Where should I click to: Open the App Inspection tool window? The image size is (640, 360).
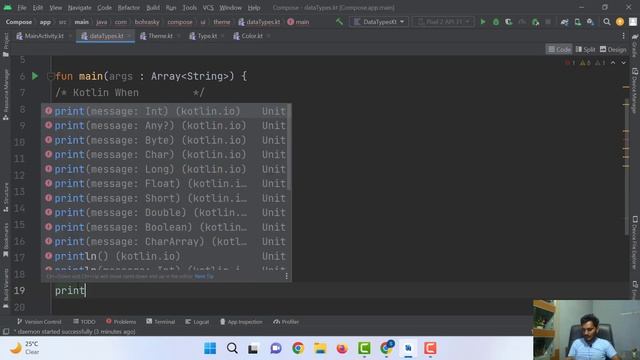(241, 322)
